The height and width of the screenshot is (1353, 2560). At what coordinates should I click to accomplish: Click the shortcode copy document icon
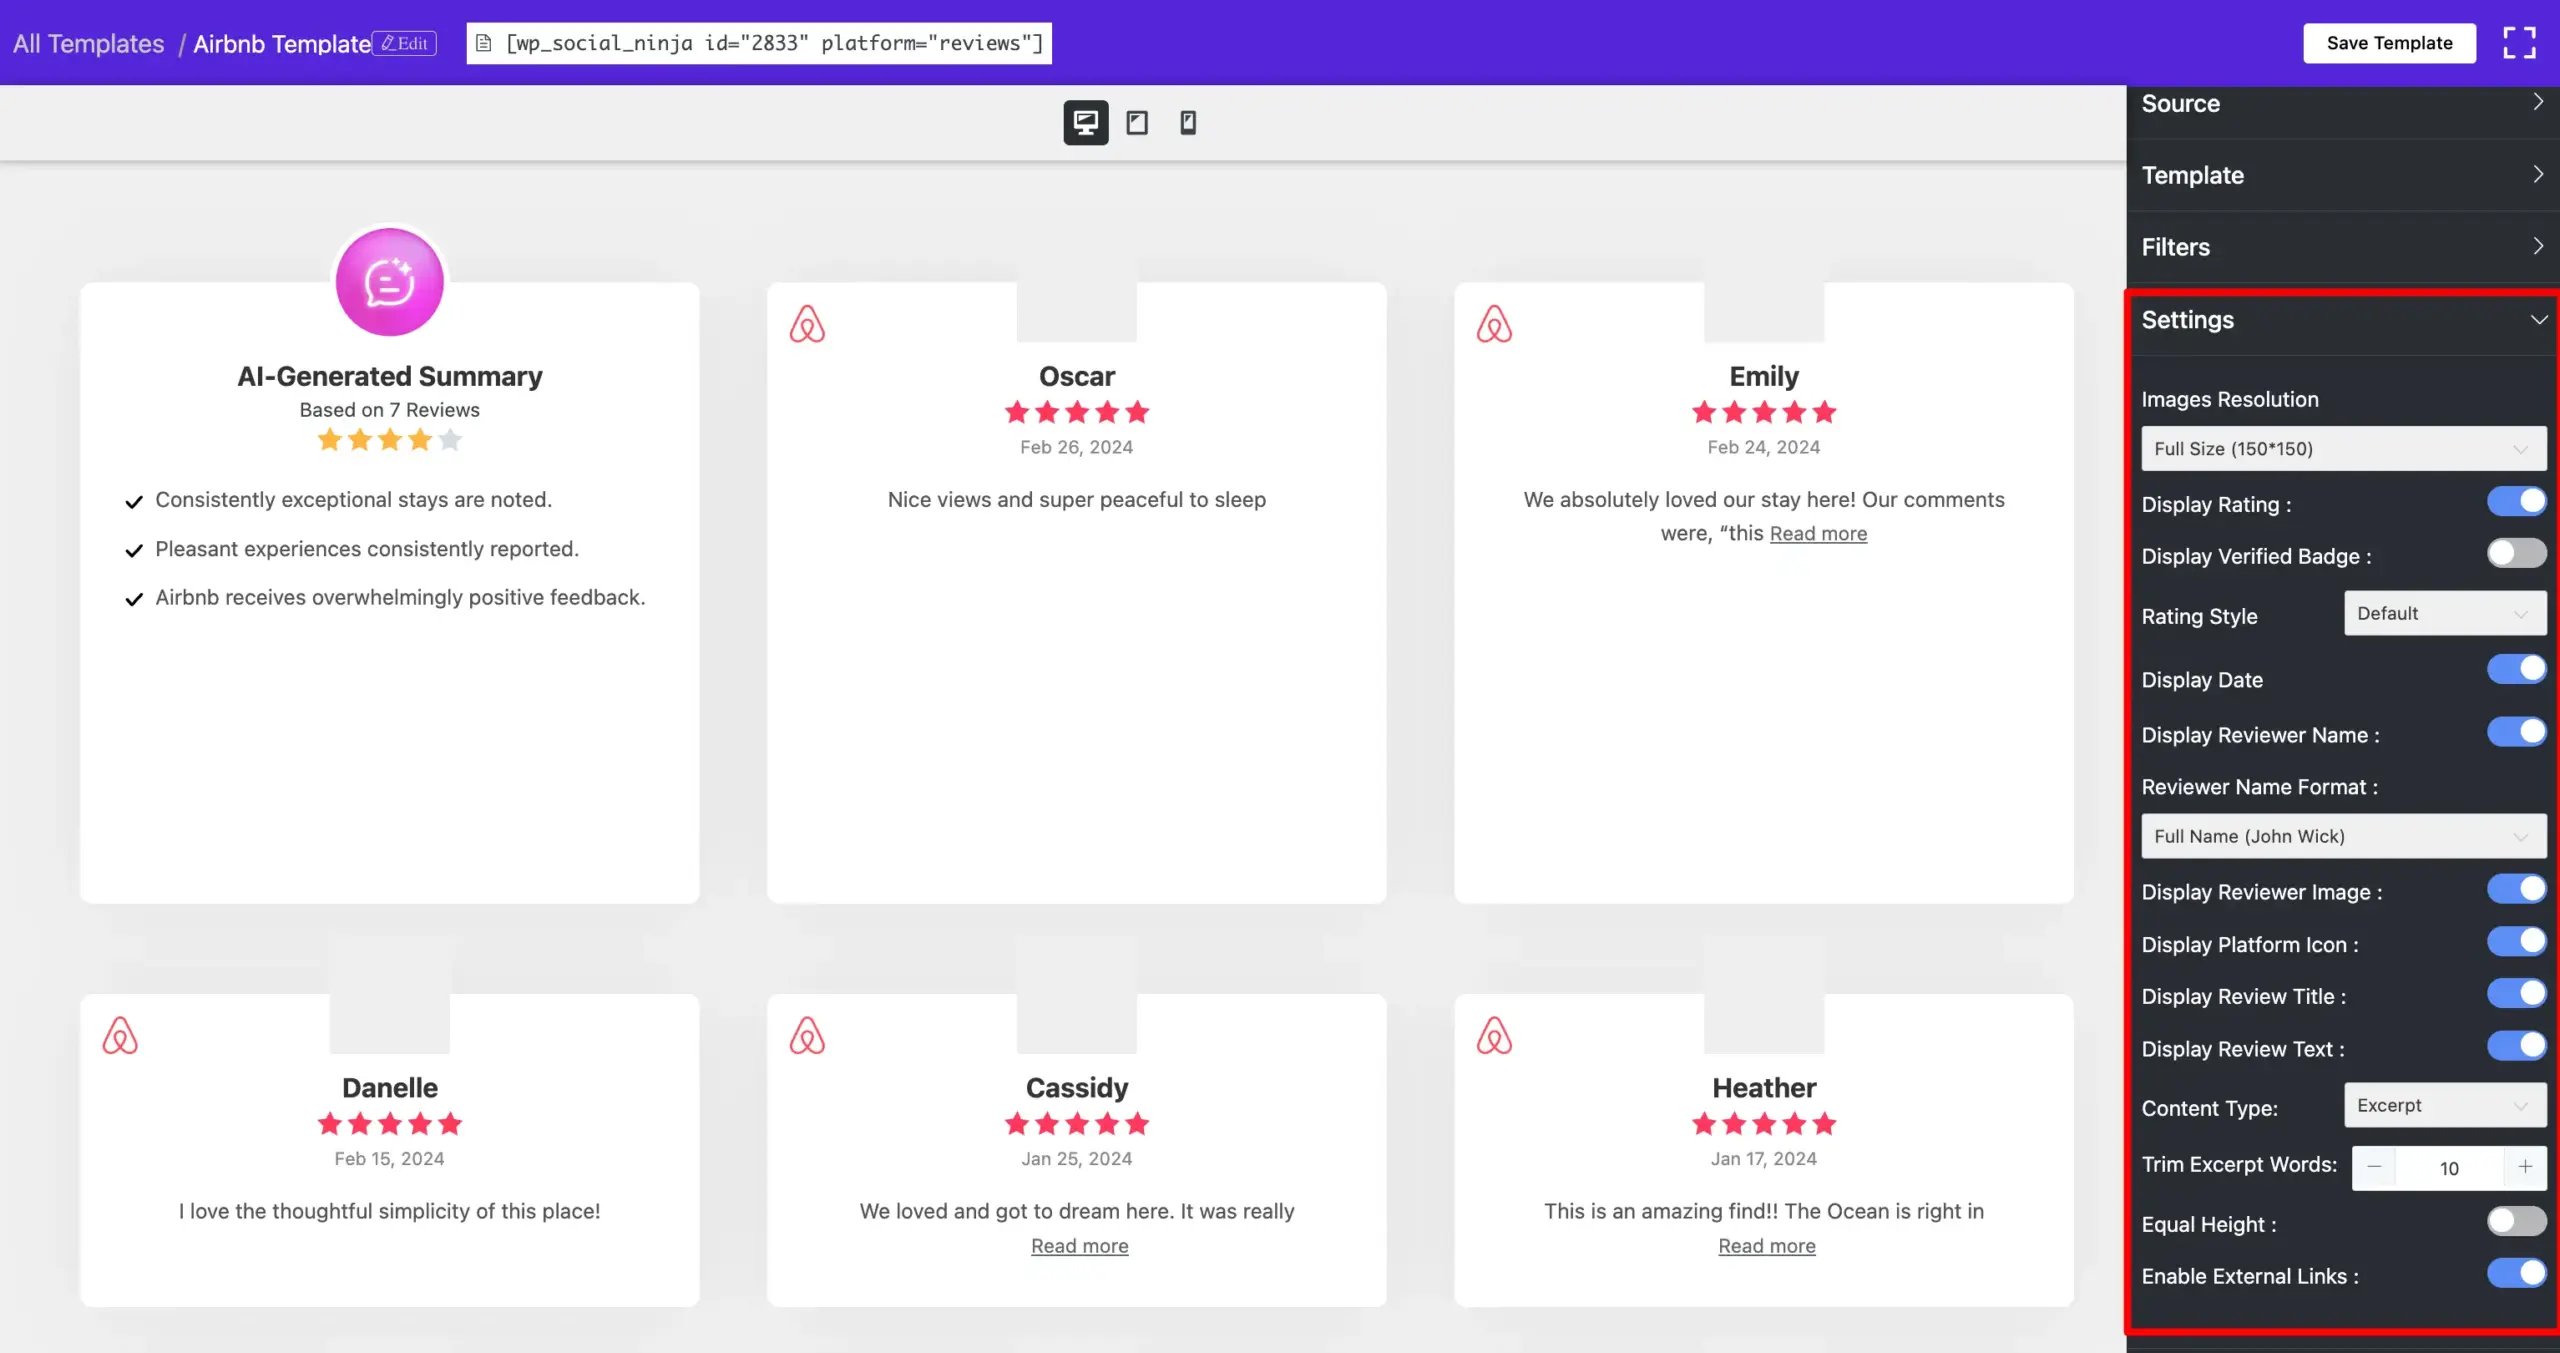pyautogui.click(x=484, y=43)
